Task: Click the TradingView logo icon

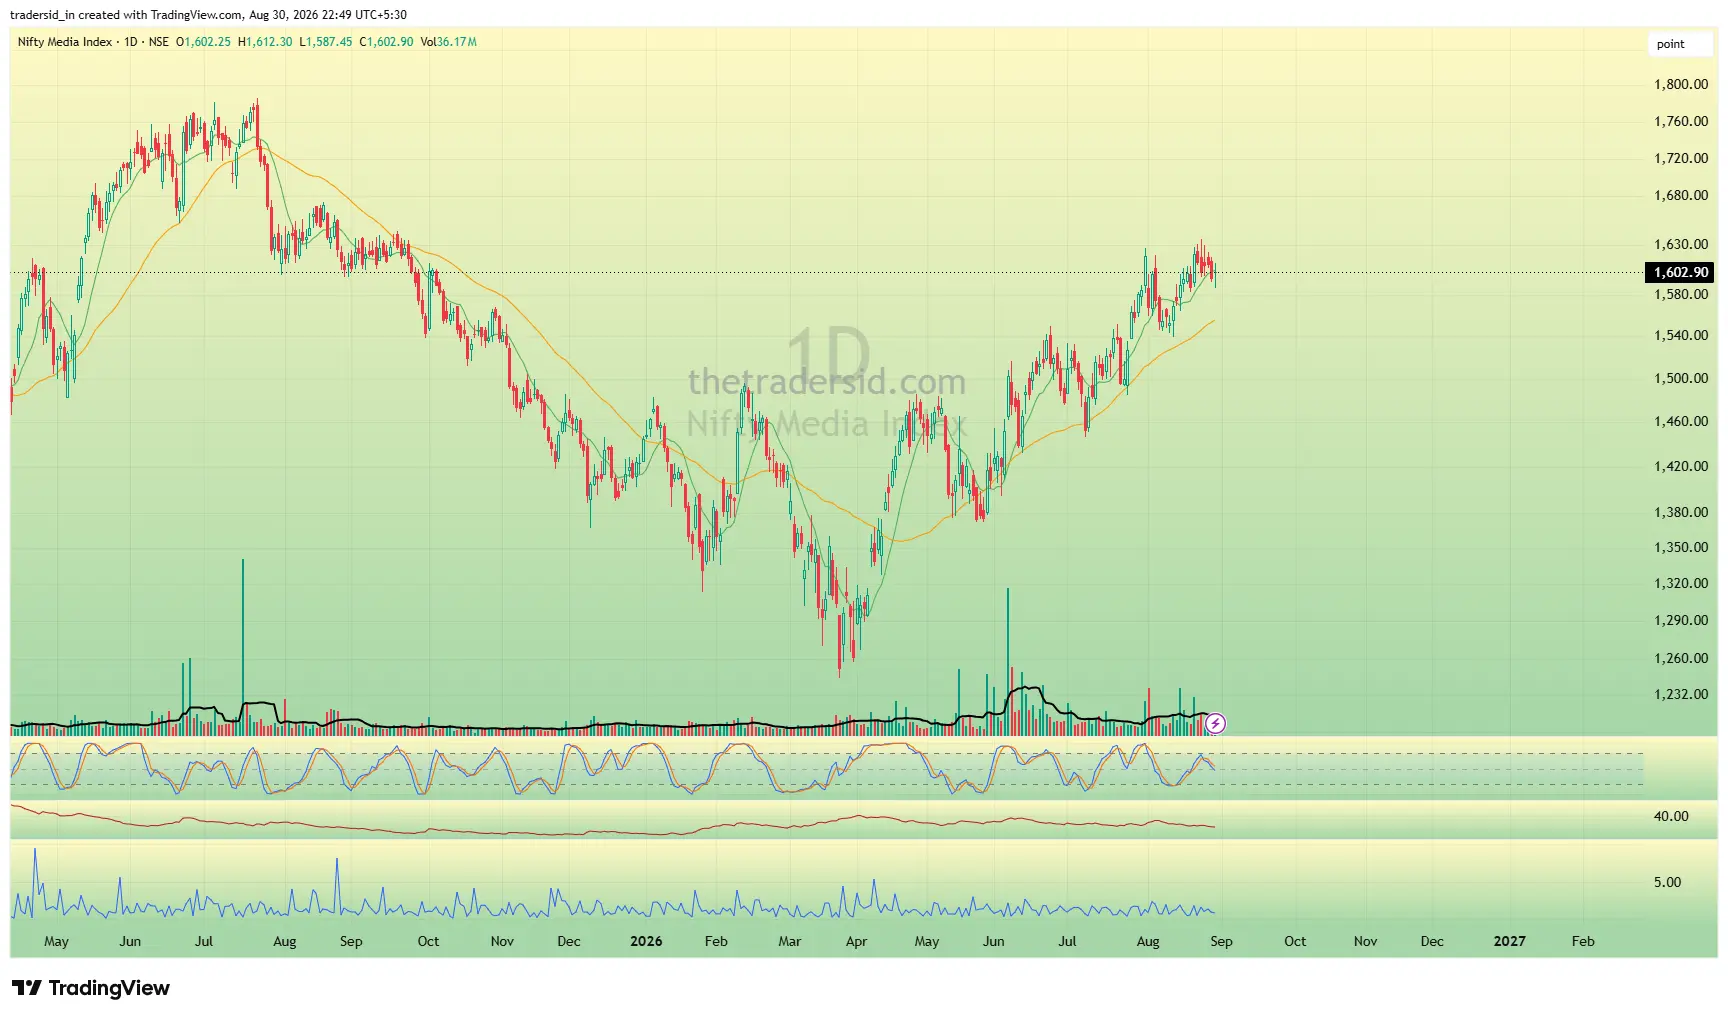Action: click(27, 988)
